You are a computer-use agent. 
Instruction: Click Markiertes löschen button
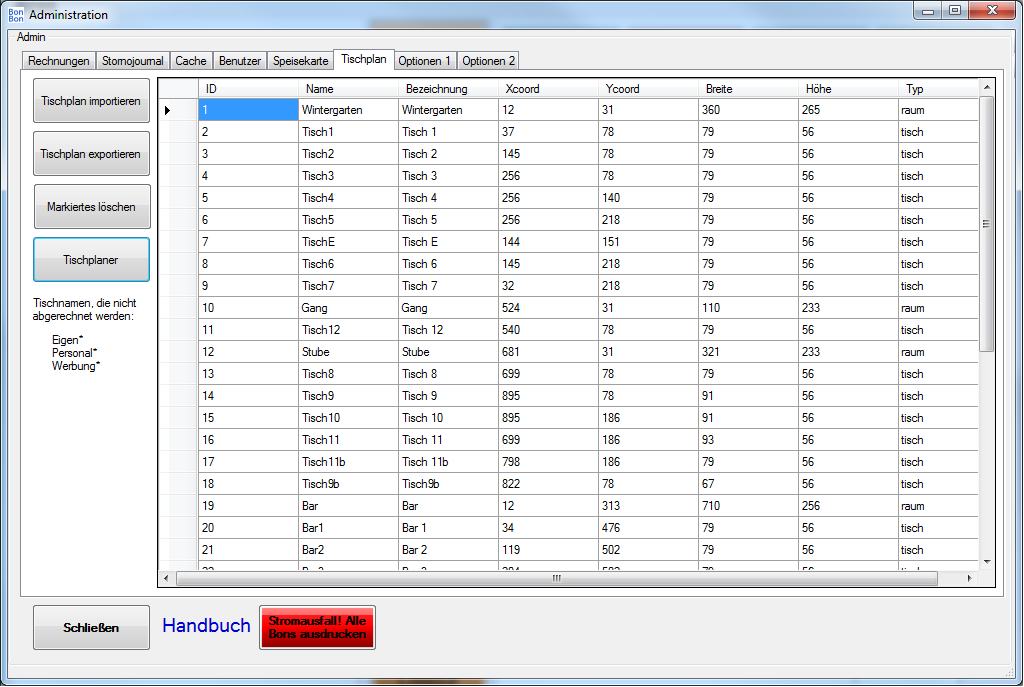pyautogui.click(x=91, y=207)
